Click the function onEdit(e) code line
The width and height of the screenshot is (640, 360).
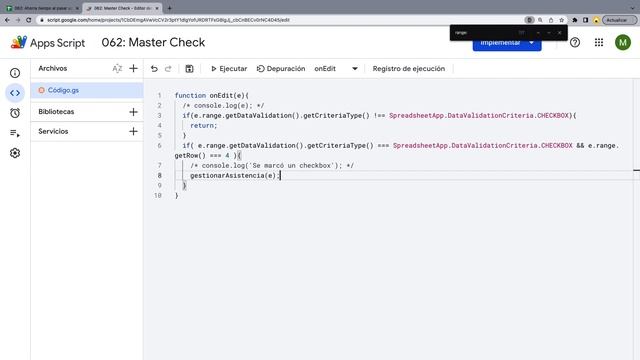coord(211,96)
